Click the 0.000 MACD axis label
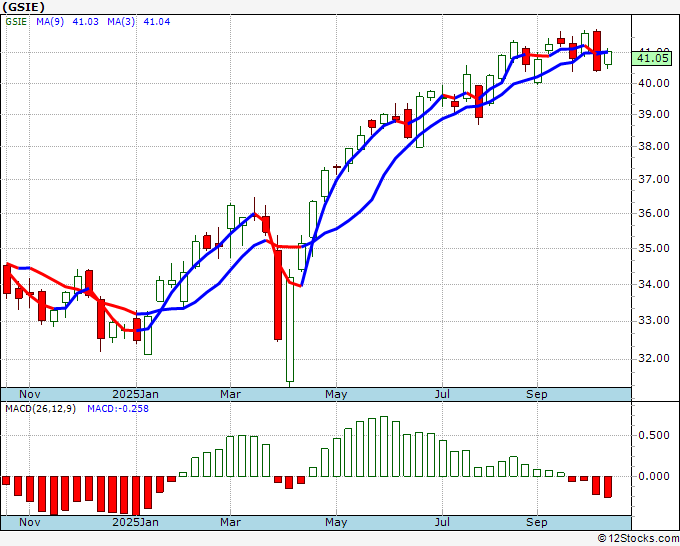 click(654, 476)
